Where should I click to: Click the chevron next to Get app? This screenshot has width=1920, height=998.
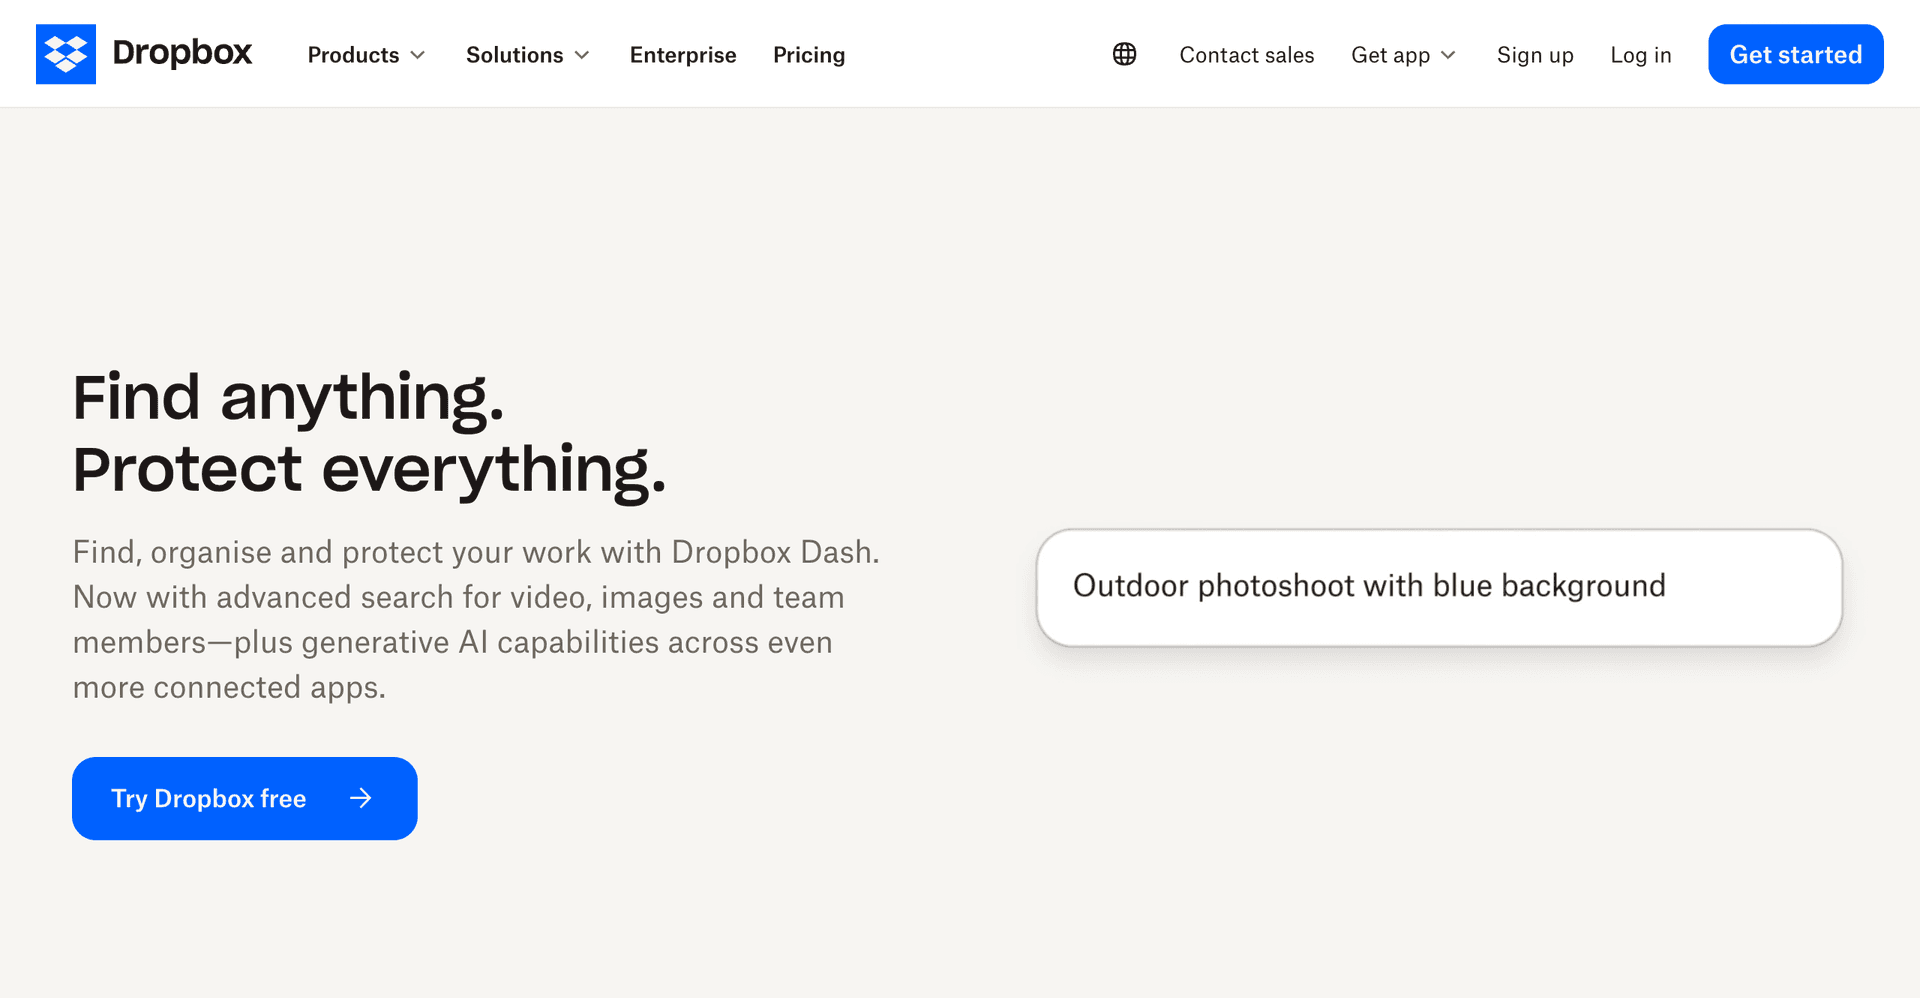point(1448,56)
